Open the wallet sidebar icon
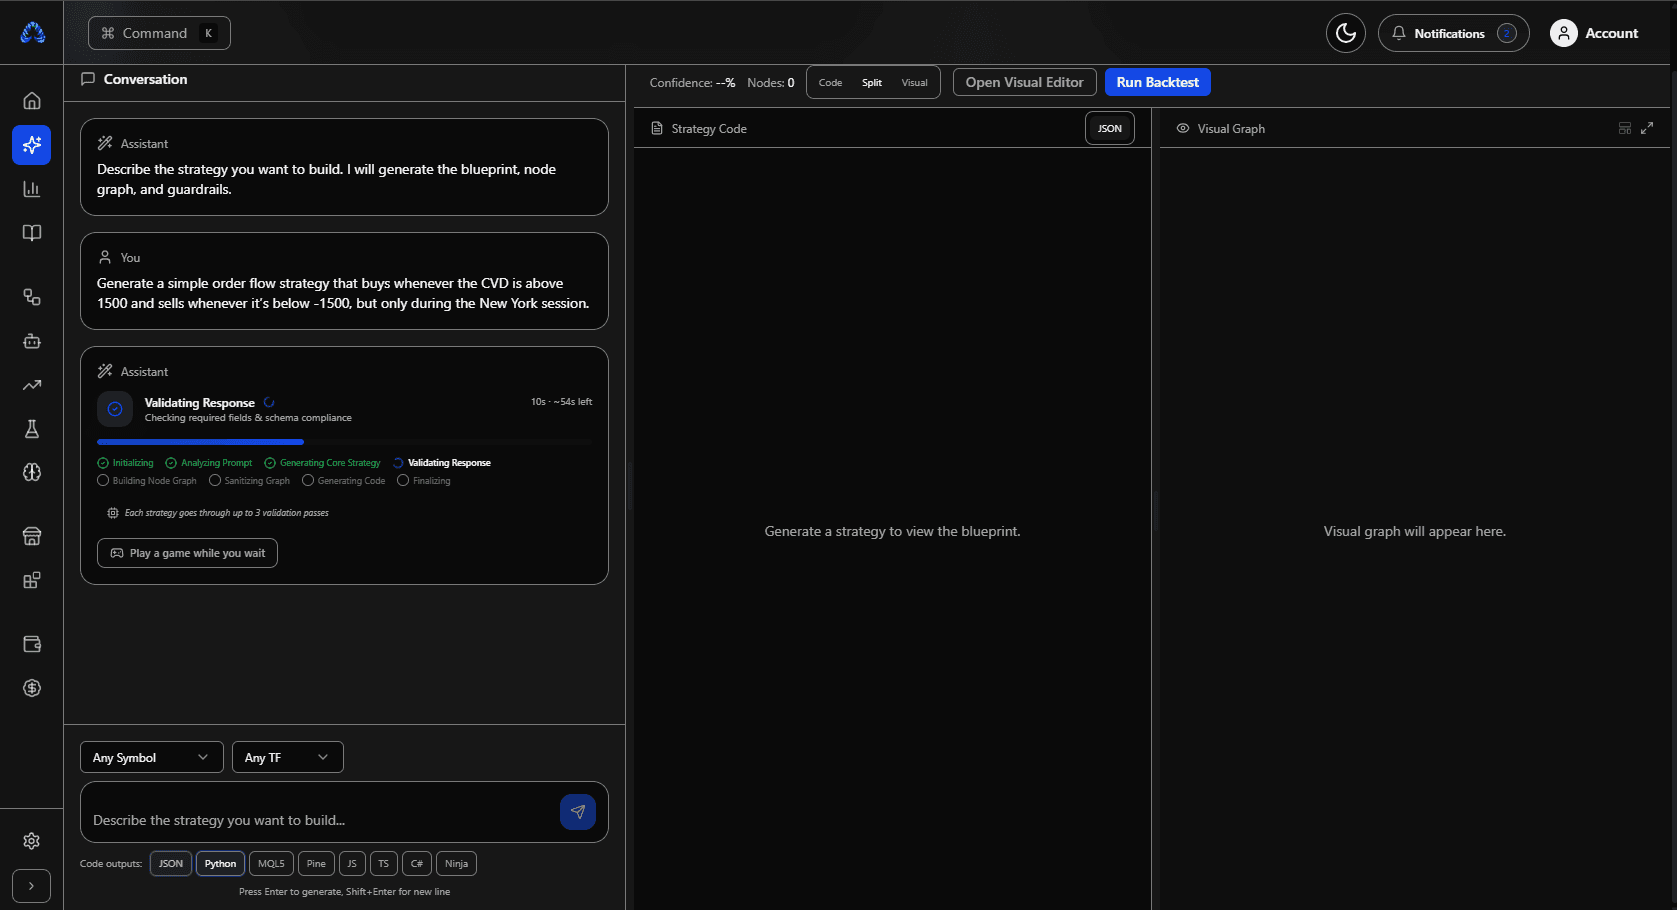 click(x=32, y=644)
